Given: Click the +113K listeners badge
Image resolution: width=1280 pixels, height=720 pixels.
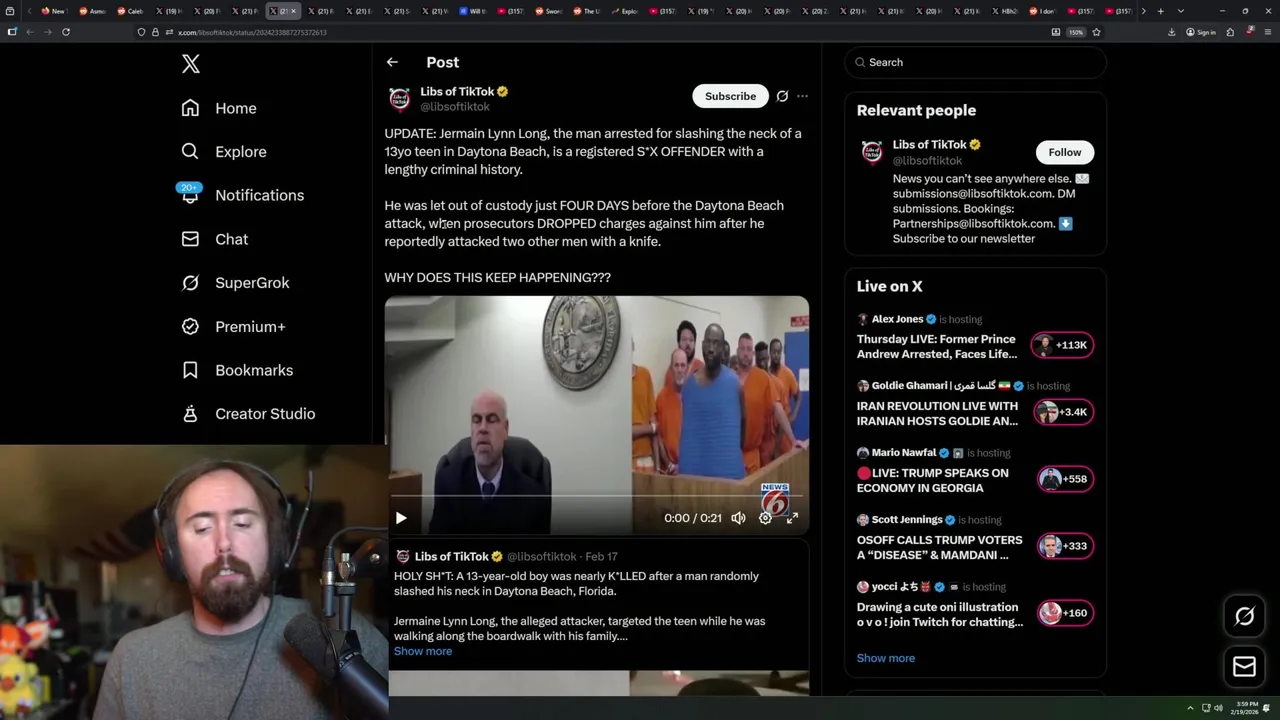Looking at the screenshot, I should pos(1062,345).
